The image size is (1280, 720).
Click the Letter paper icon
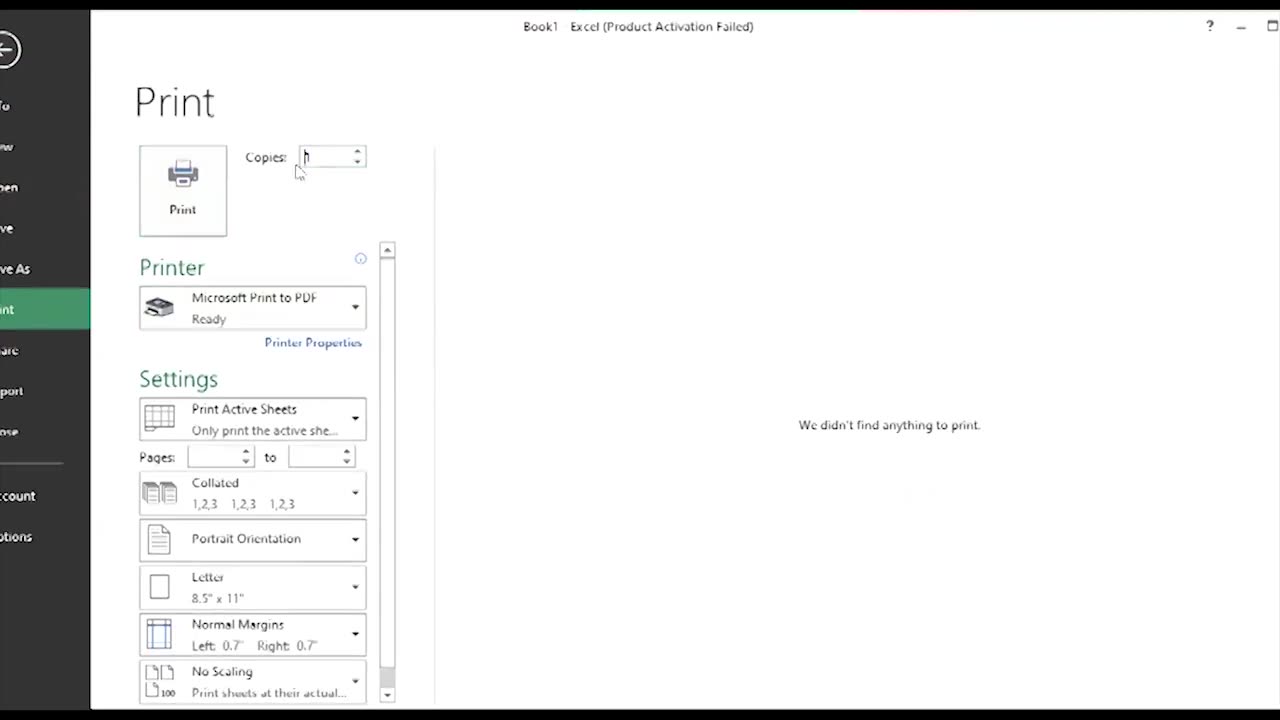159,587
